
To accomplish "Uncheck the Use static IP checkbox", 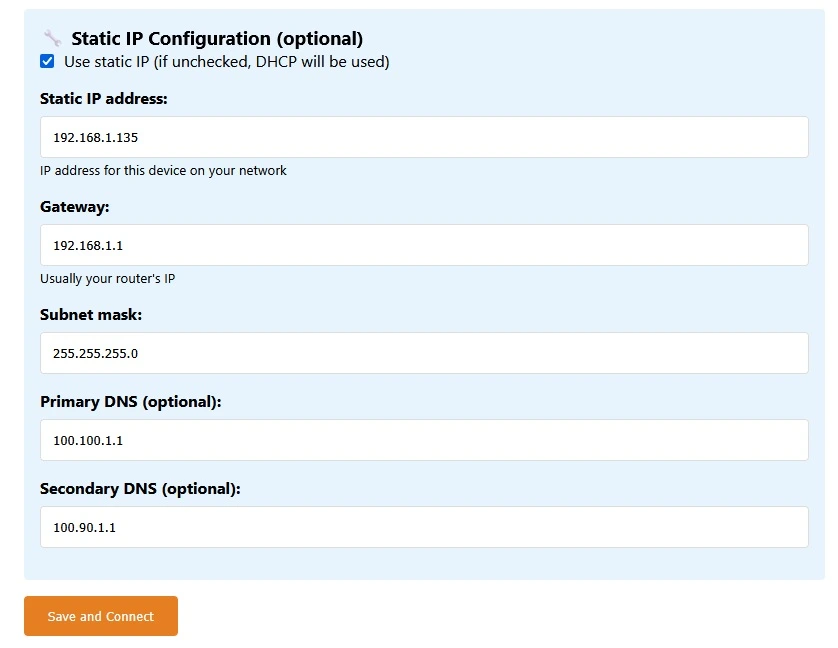I will coord(47,62).
